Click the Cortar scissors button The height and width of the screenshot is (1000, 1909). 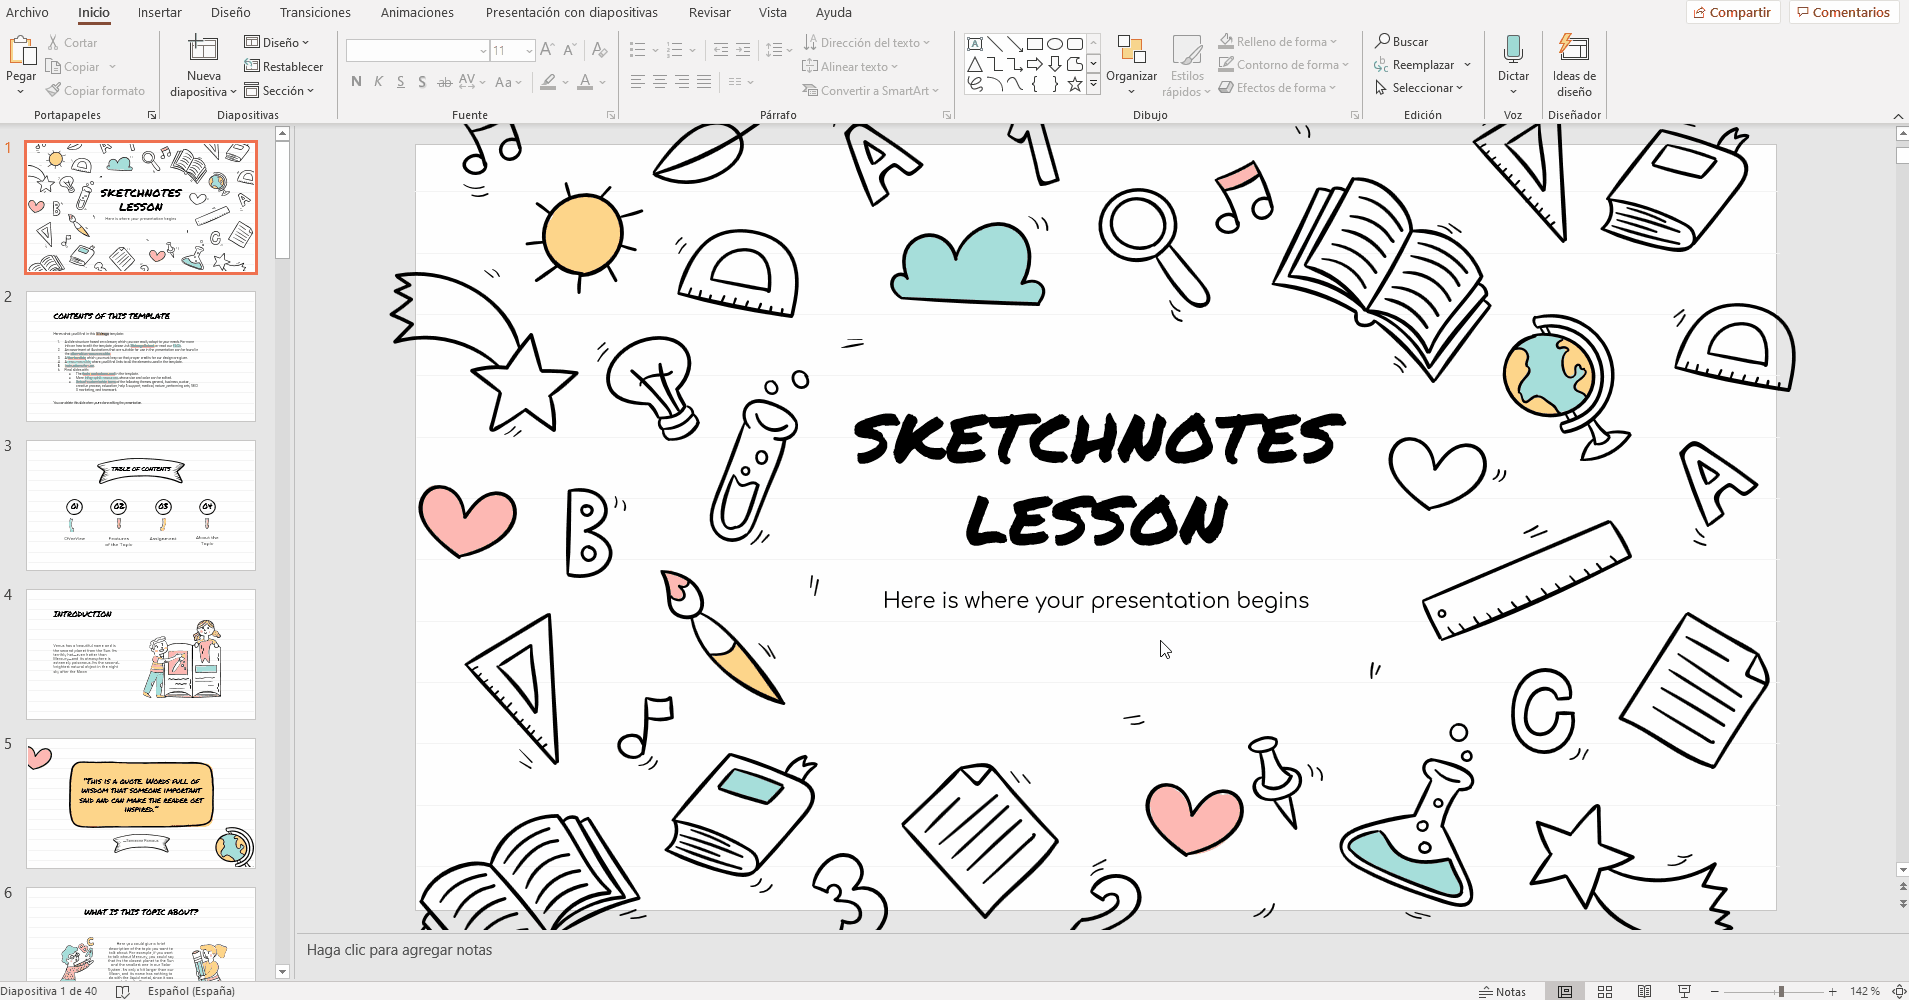(x=72, y=43)
